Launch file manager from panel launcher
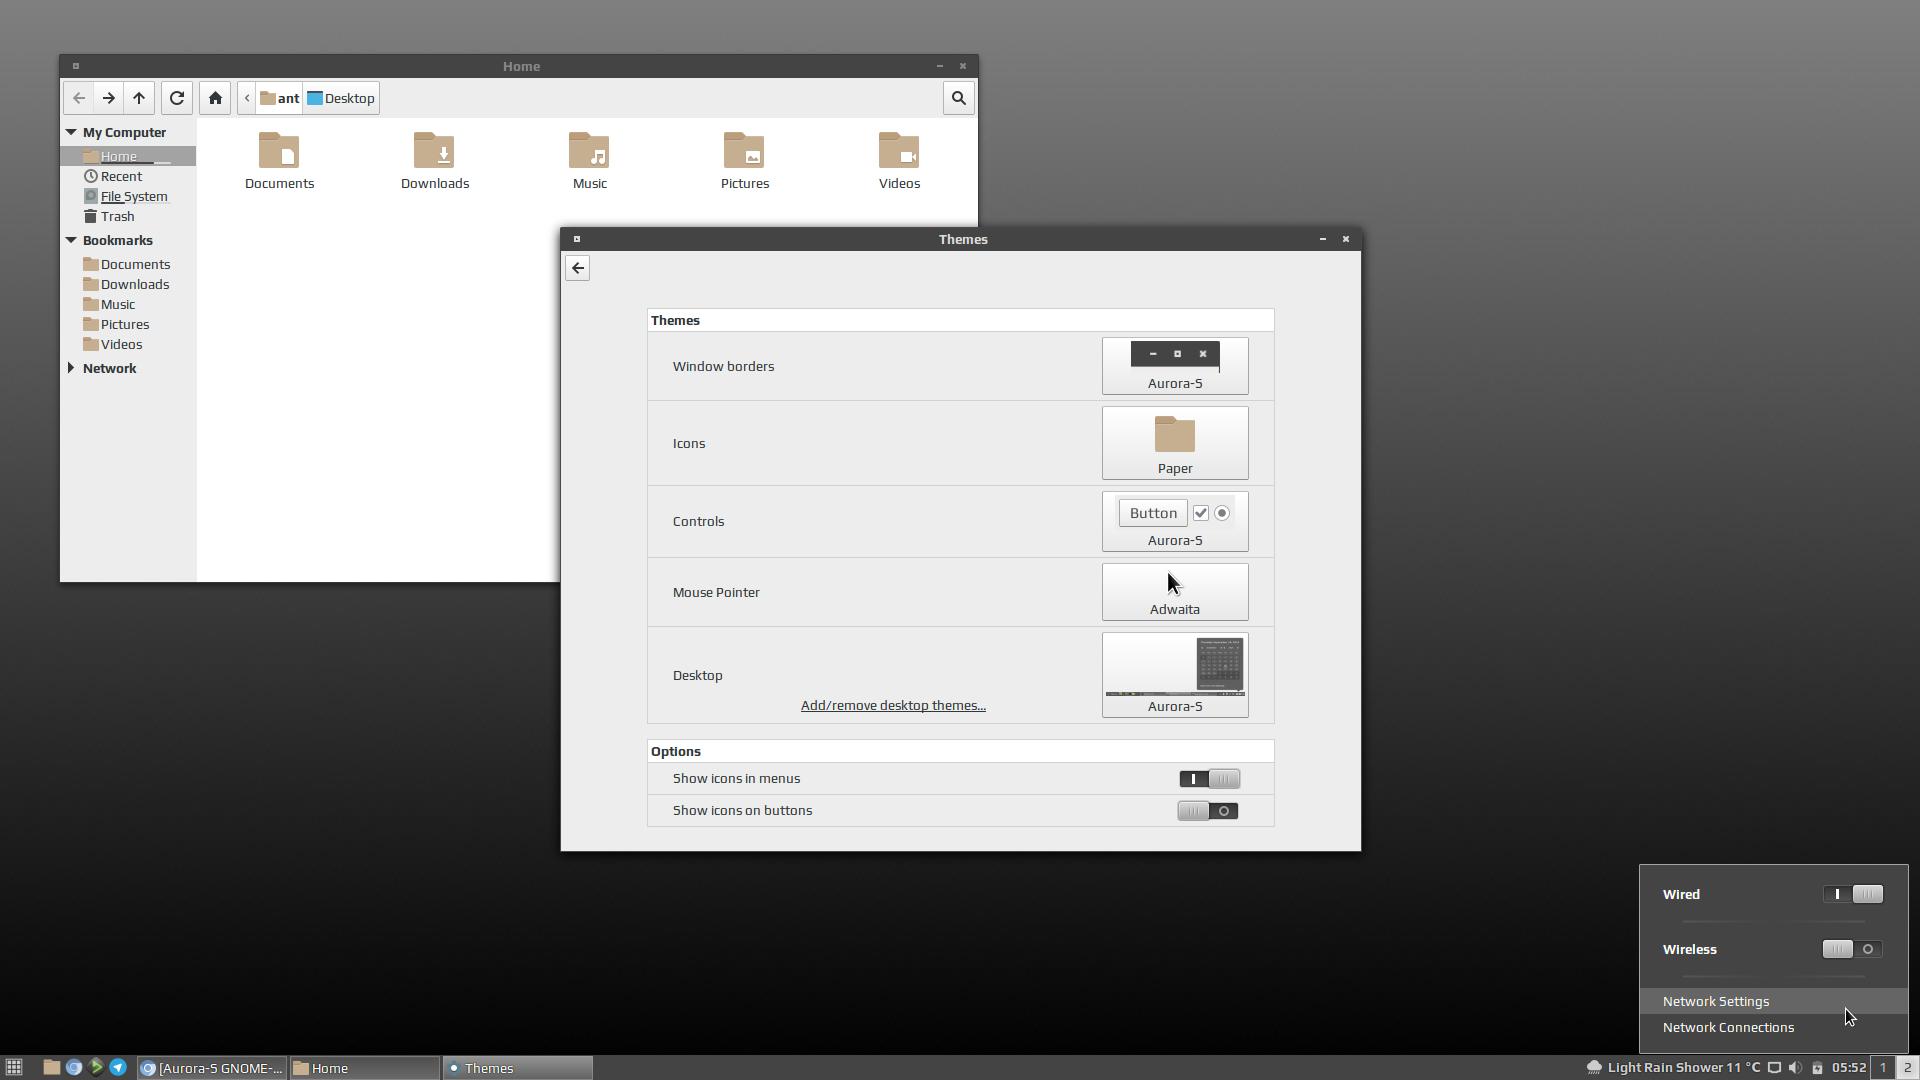 pos(52,1068)
